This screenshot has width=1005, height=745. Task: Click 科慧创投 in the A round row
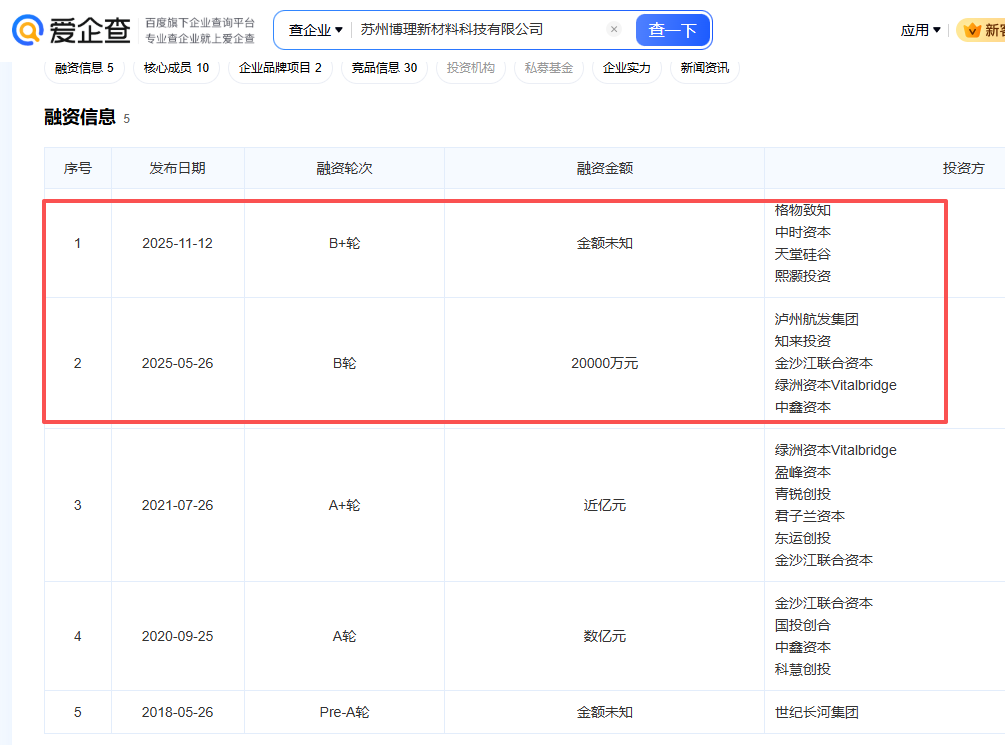[802, 669]
